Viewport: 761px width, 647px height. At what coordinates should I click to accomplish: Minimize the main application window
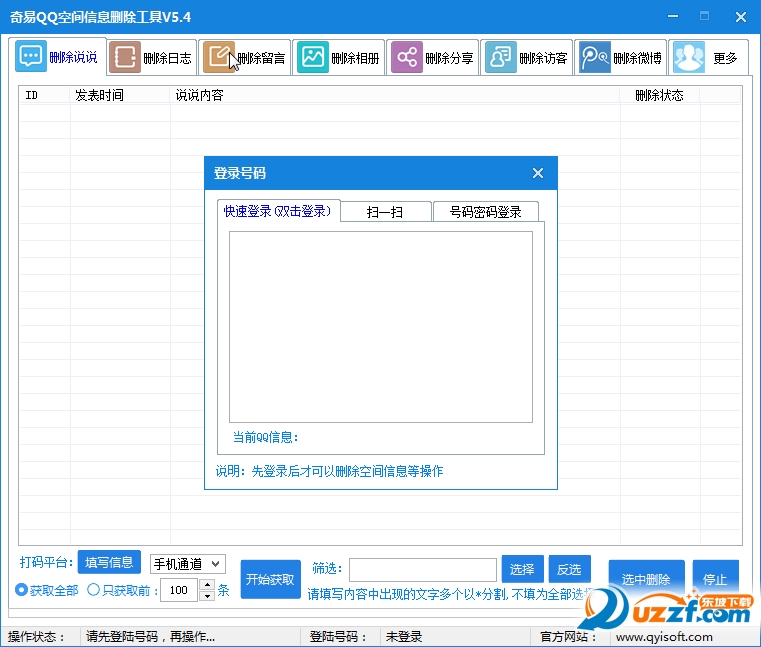[x=673, y=17]
